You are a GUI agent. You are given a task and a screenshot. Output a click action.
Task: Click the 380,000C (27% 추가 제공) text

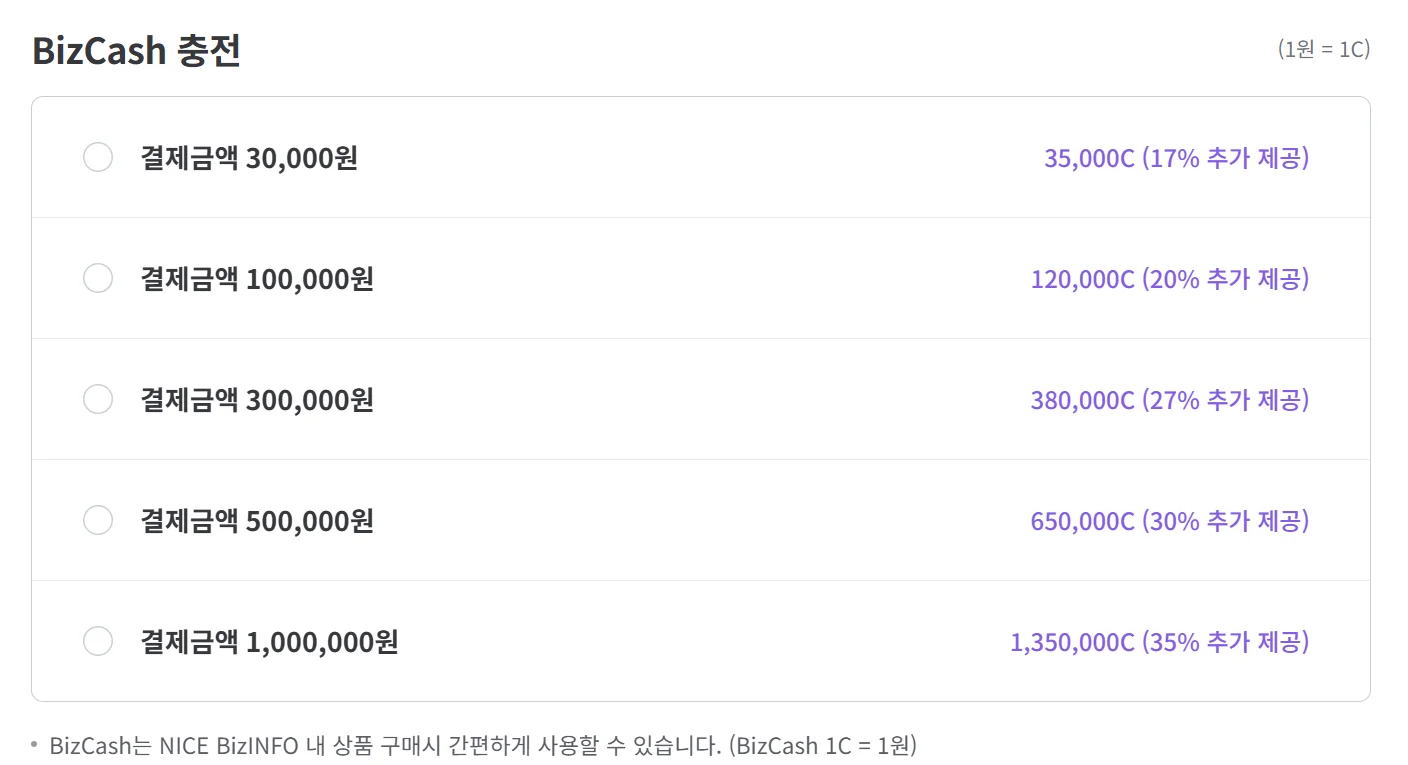(x=1169, y=400)
